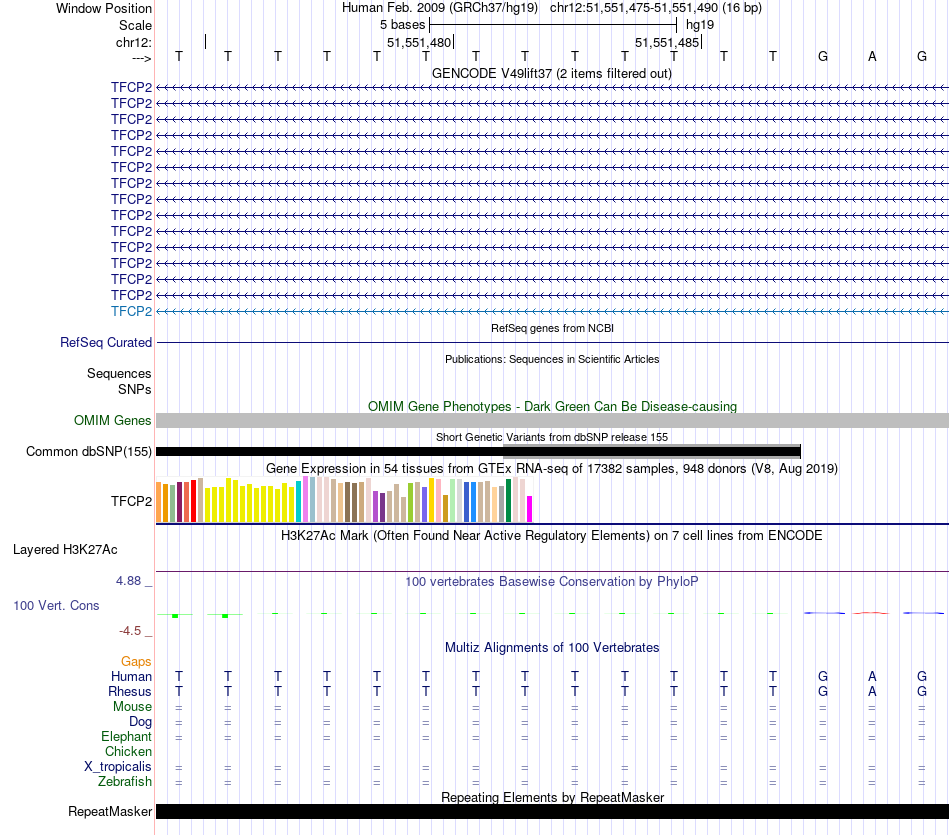
Task: Click the 51,551,480 coordinate label
Action: coord(419,42)
